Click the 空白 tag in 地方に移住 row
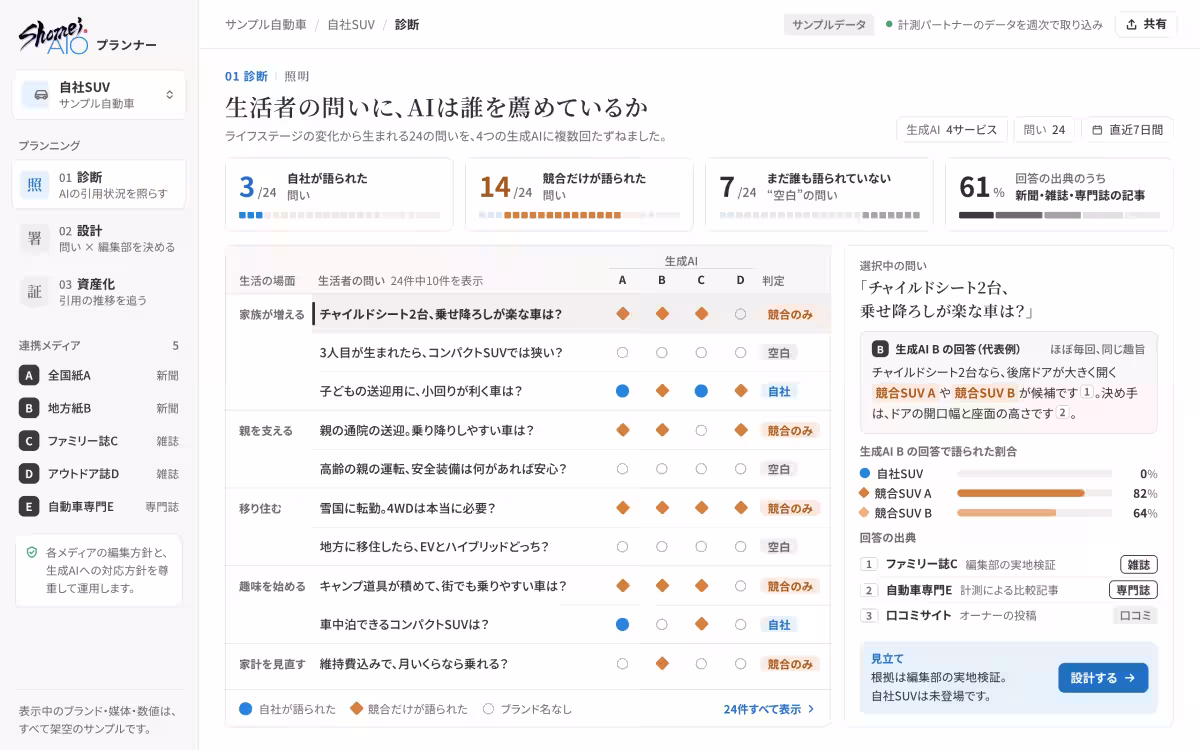Screen dimensions: 1200x750 [x=778, y=547]
